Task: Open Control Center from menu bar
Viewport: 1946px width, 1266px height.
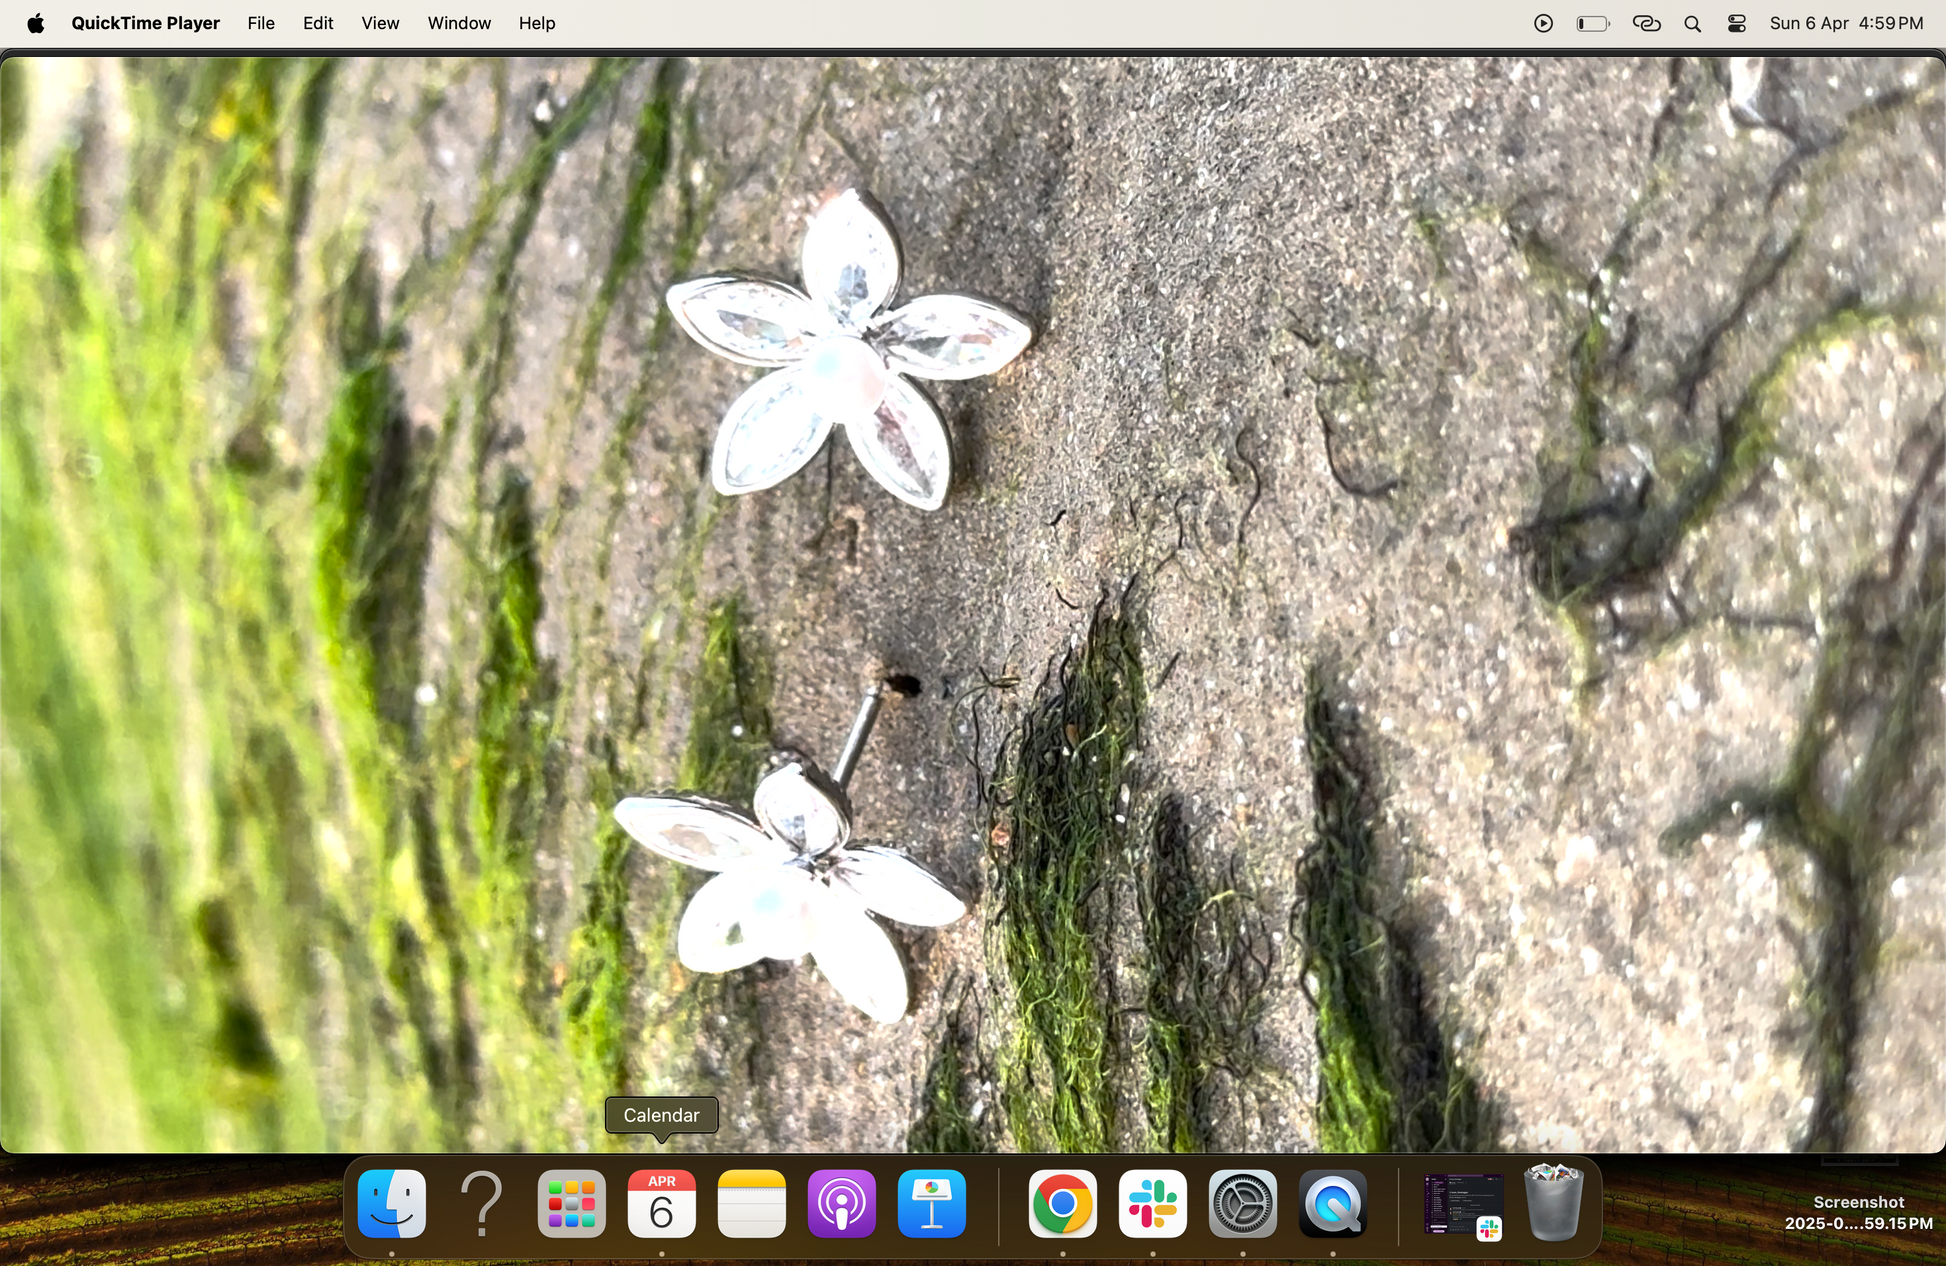Action: 1737,23
